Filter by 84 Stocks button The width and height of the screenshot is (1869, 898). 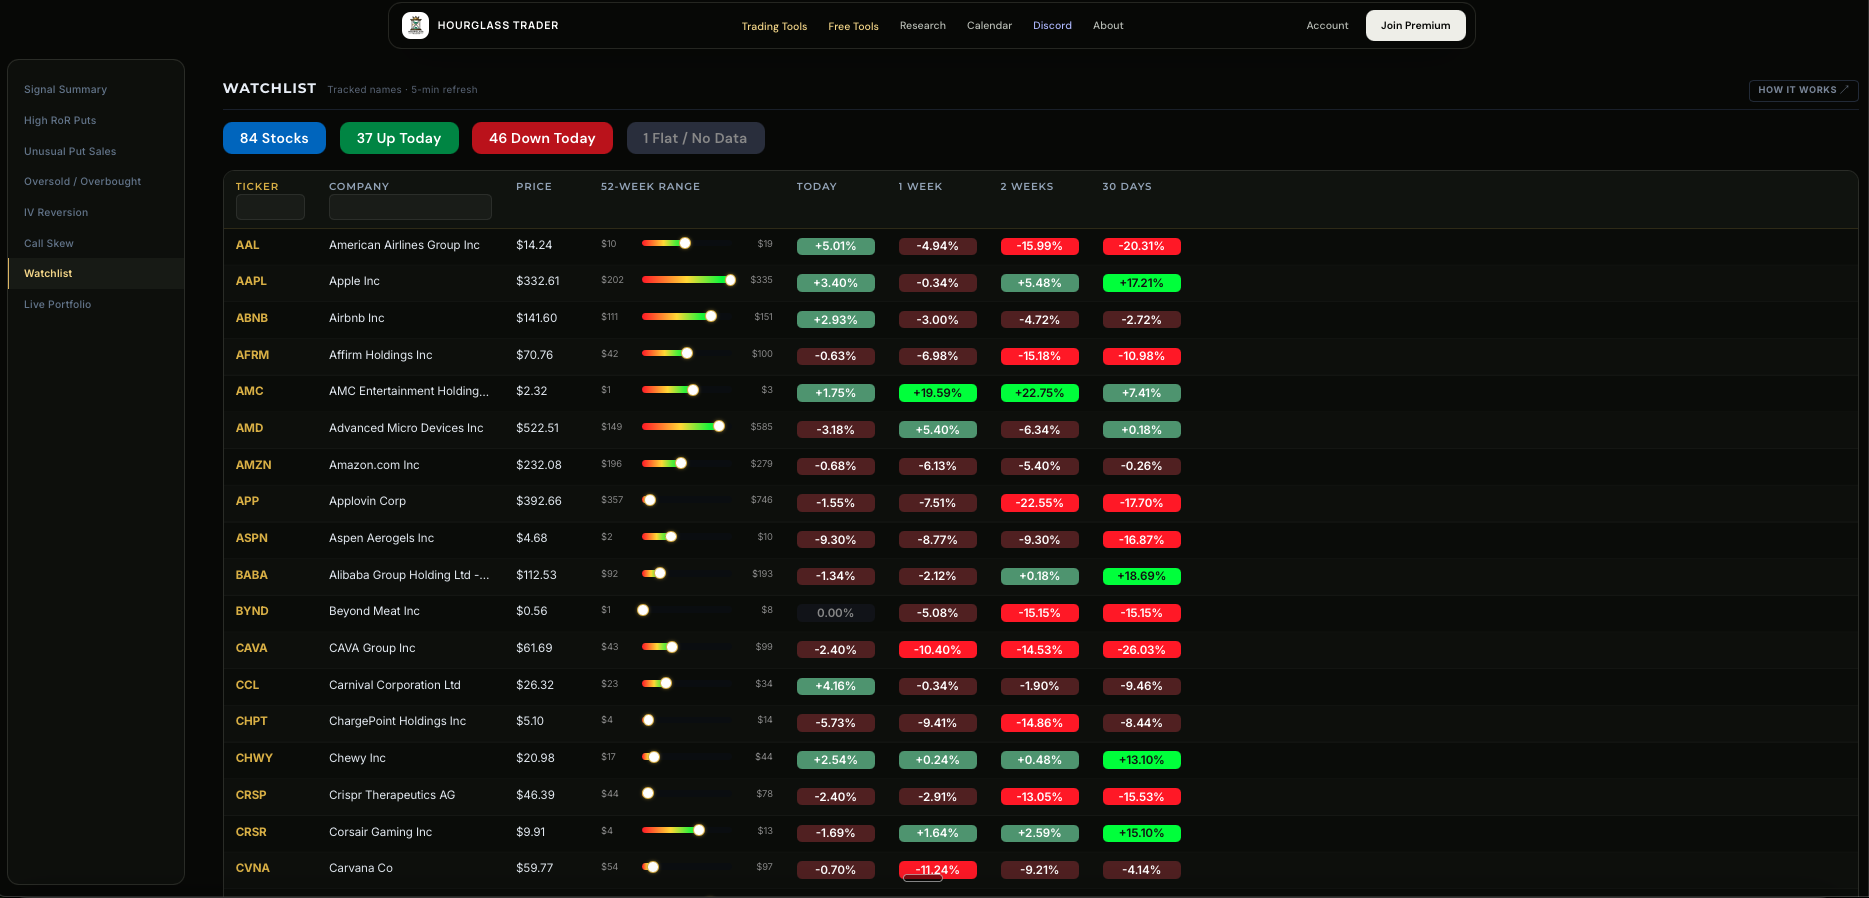[274, 138]
